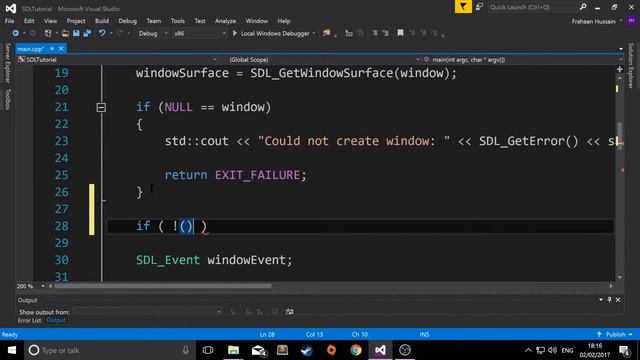Viewport: 640px width, 360px height.
Task: Open the 200 % zoom level dropdown
Action: (x=31, y=286)
